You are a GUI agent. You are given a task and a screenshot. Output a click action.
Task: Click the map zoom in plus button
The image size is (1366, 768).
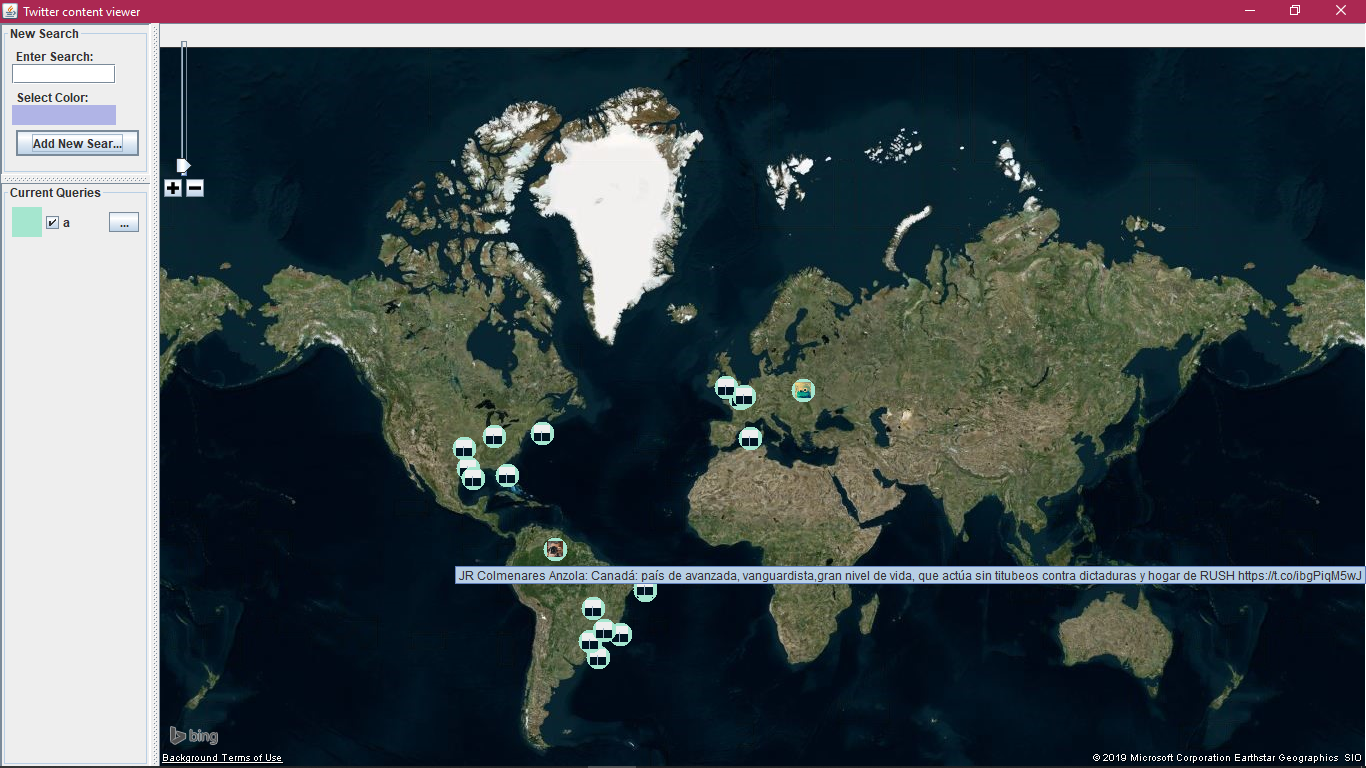pos(173,188)
